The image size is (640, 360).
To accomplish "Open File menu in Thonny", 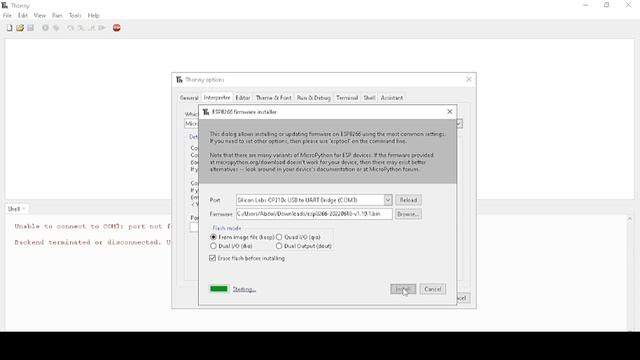I will click(7, 16).
